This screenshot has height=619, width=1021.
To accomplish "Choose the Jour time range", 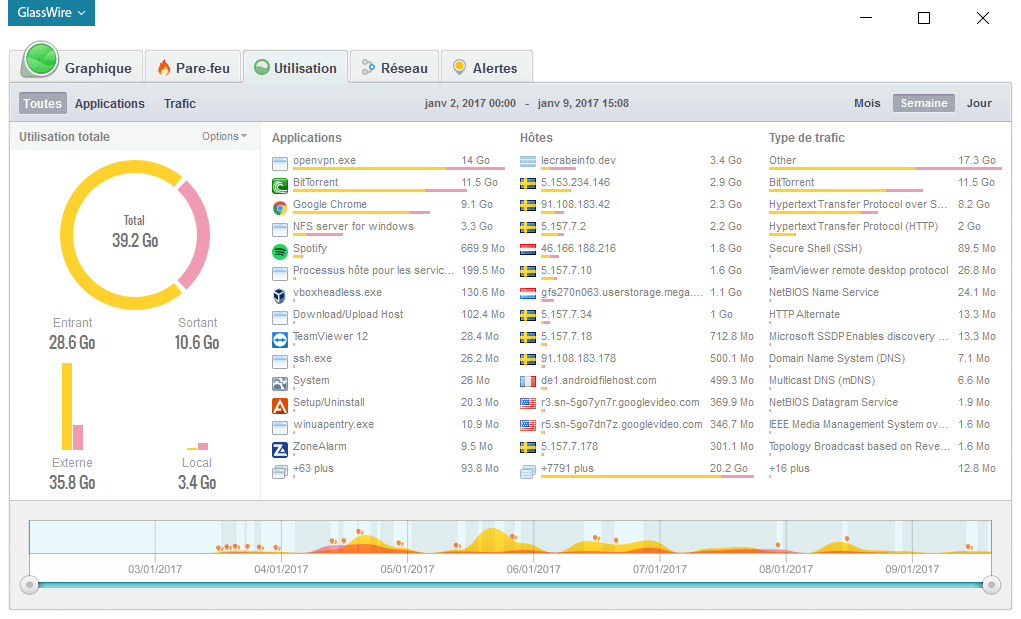I will (979, 103).
